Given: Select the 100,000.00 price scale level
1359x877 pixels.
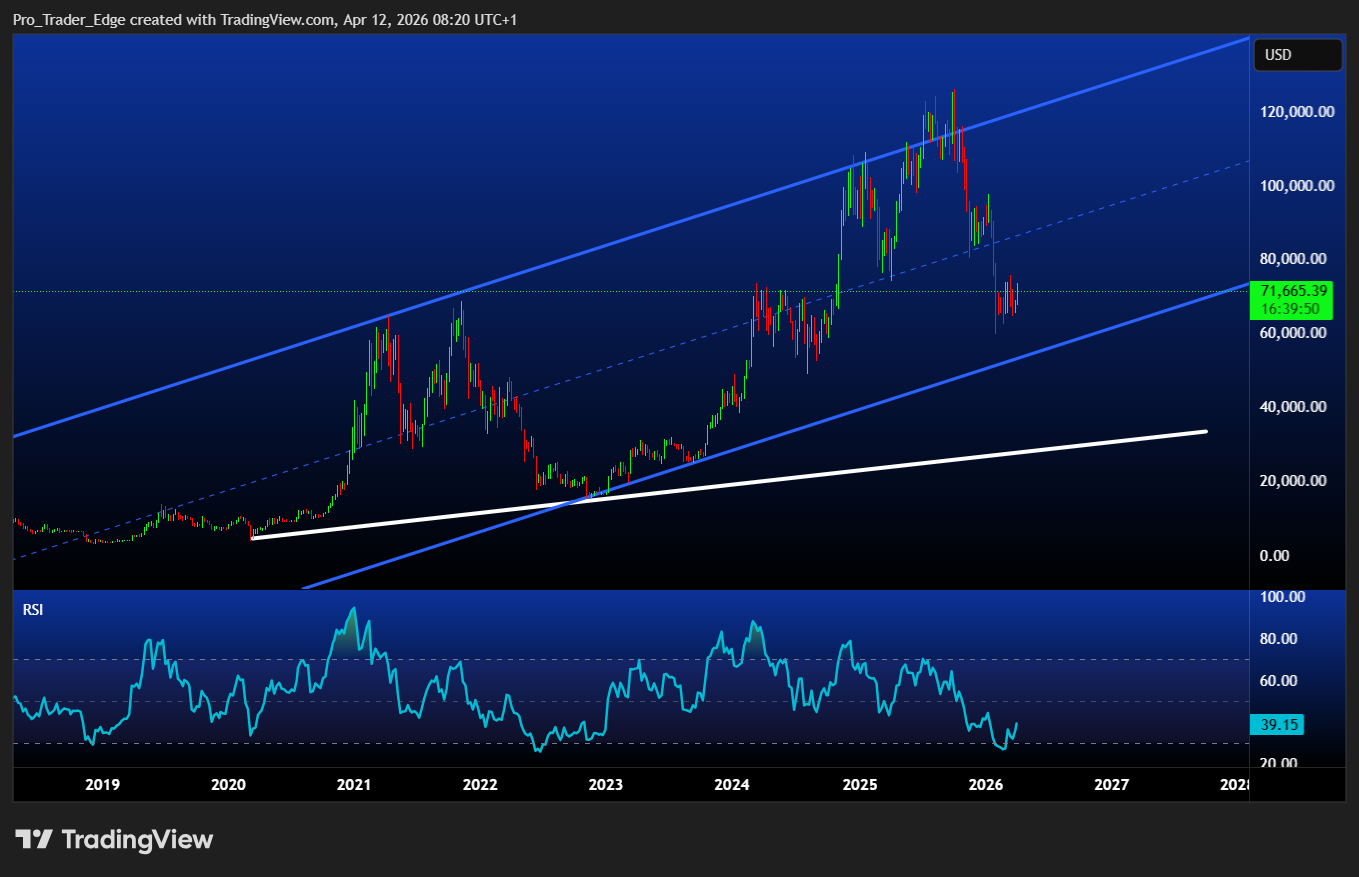Looking at the screenshot, I should pyautogui.click(x=1297, y=186).
